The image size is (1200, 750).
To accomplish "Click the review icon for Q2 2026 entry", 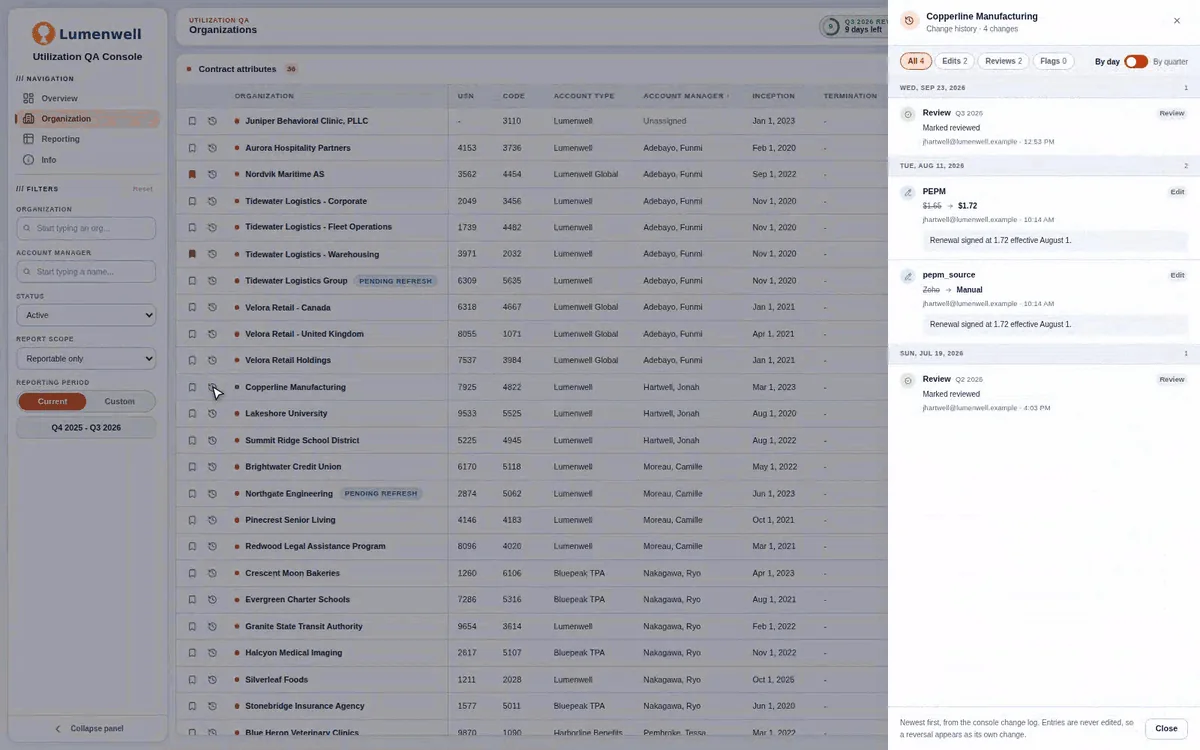I will click(x=908, y=381).
